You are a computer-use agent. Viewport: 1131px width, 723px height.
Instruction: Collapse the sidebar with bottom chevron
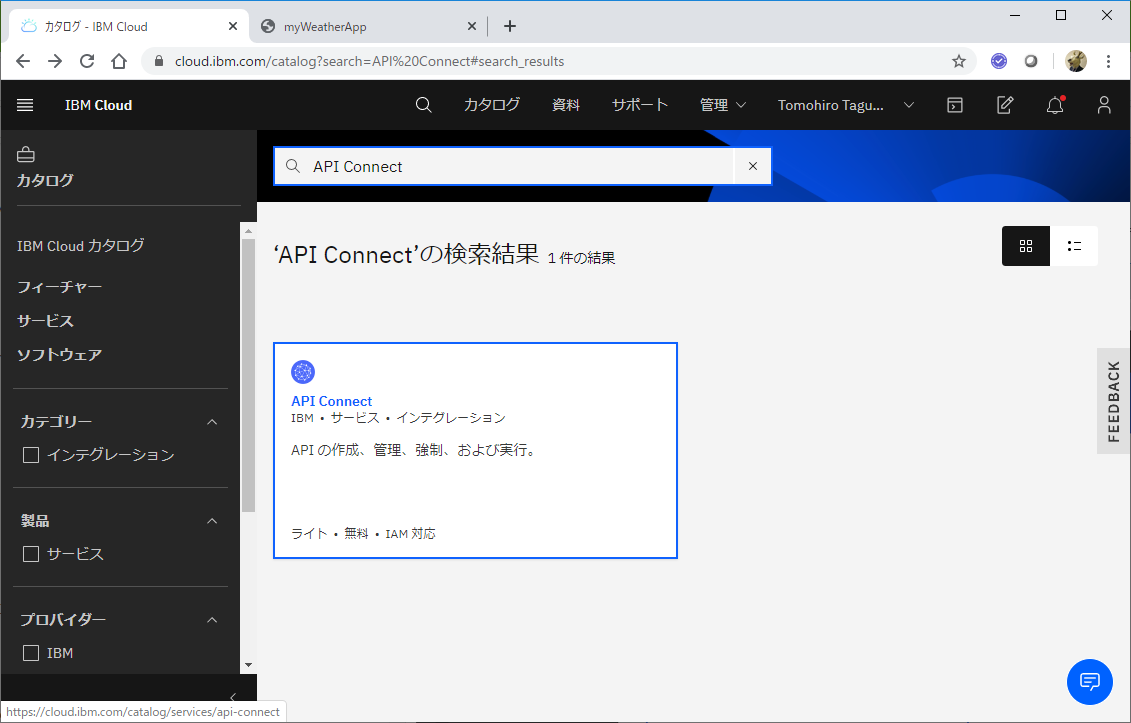[232, 697]
